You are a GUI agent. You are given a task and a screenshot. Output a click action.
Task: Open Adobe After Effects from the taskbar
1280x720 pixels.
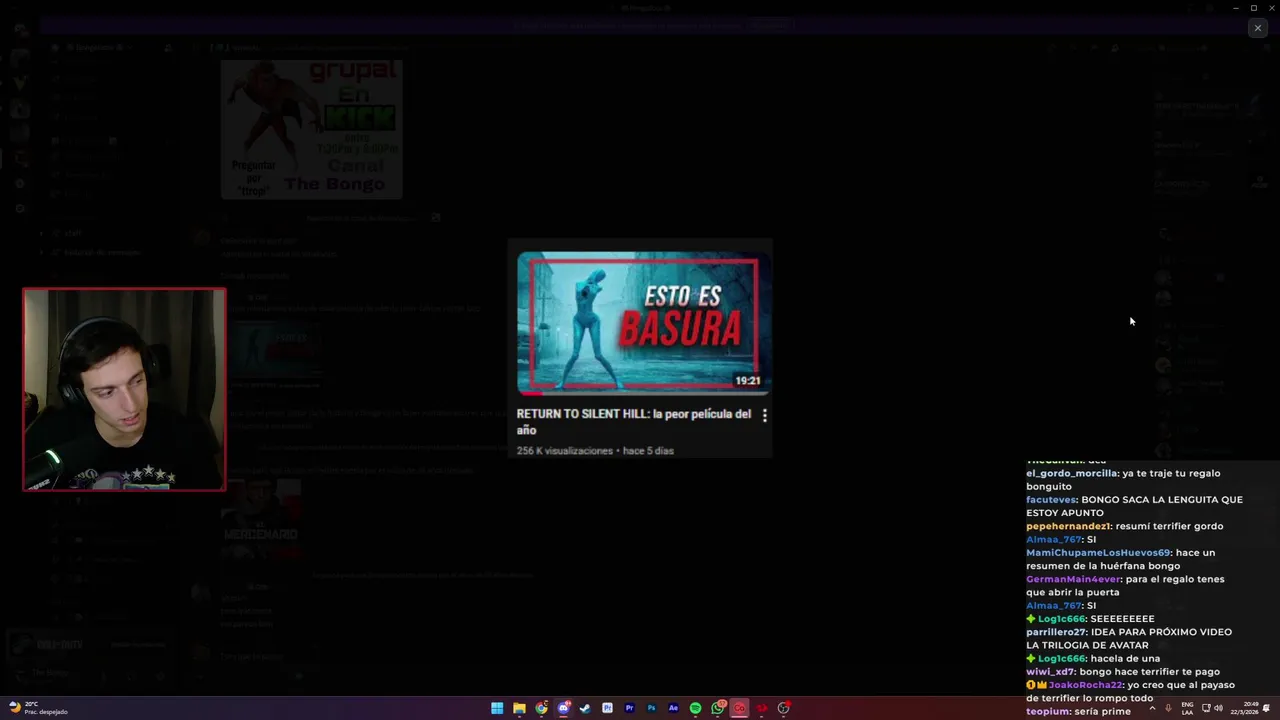(x=673, y=708)
